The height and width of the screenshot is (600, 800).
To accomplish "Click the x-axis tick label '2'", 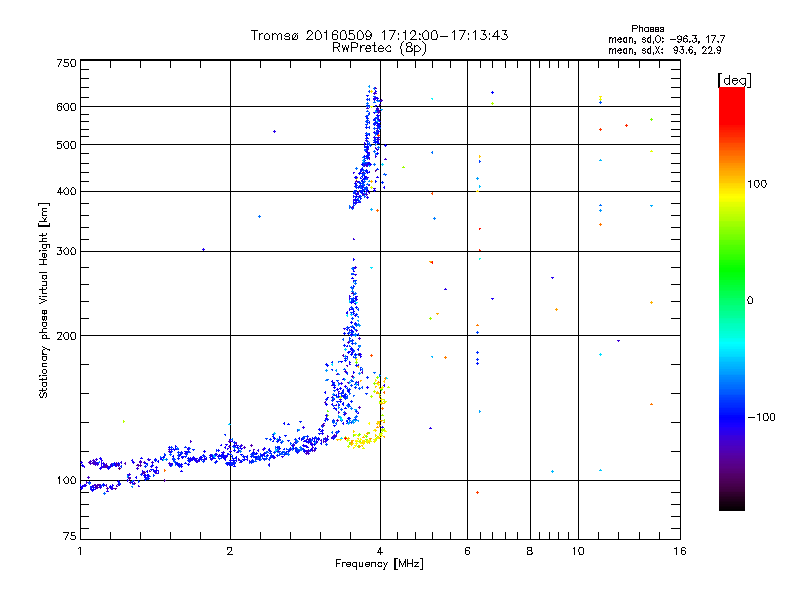I will tap(230, 551).
